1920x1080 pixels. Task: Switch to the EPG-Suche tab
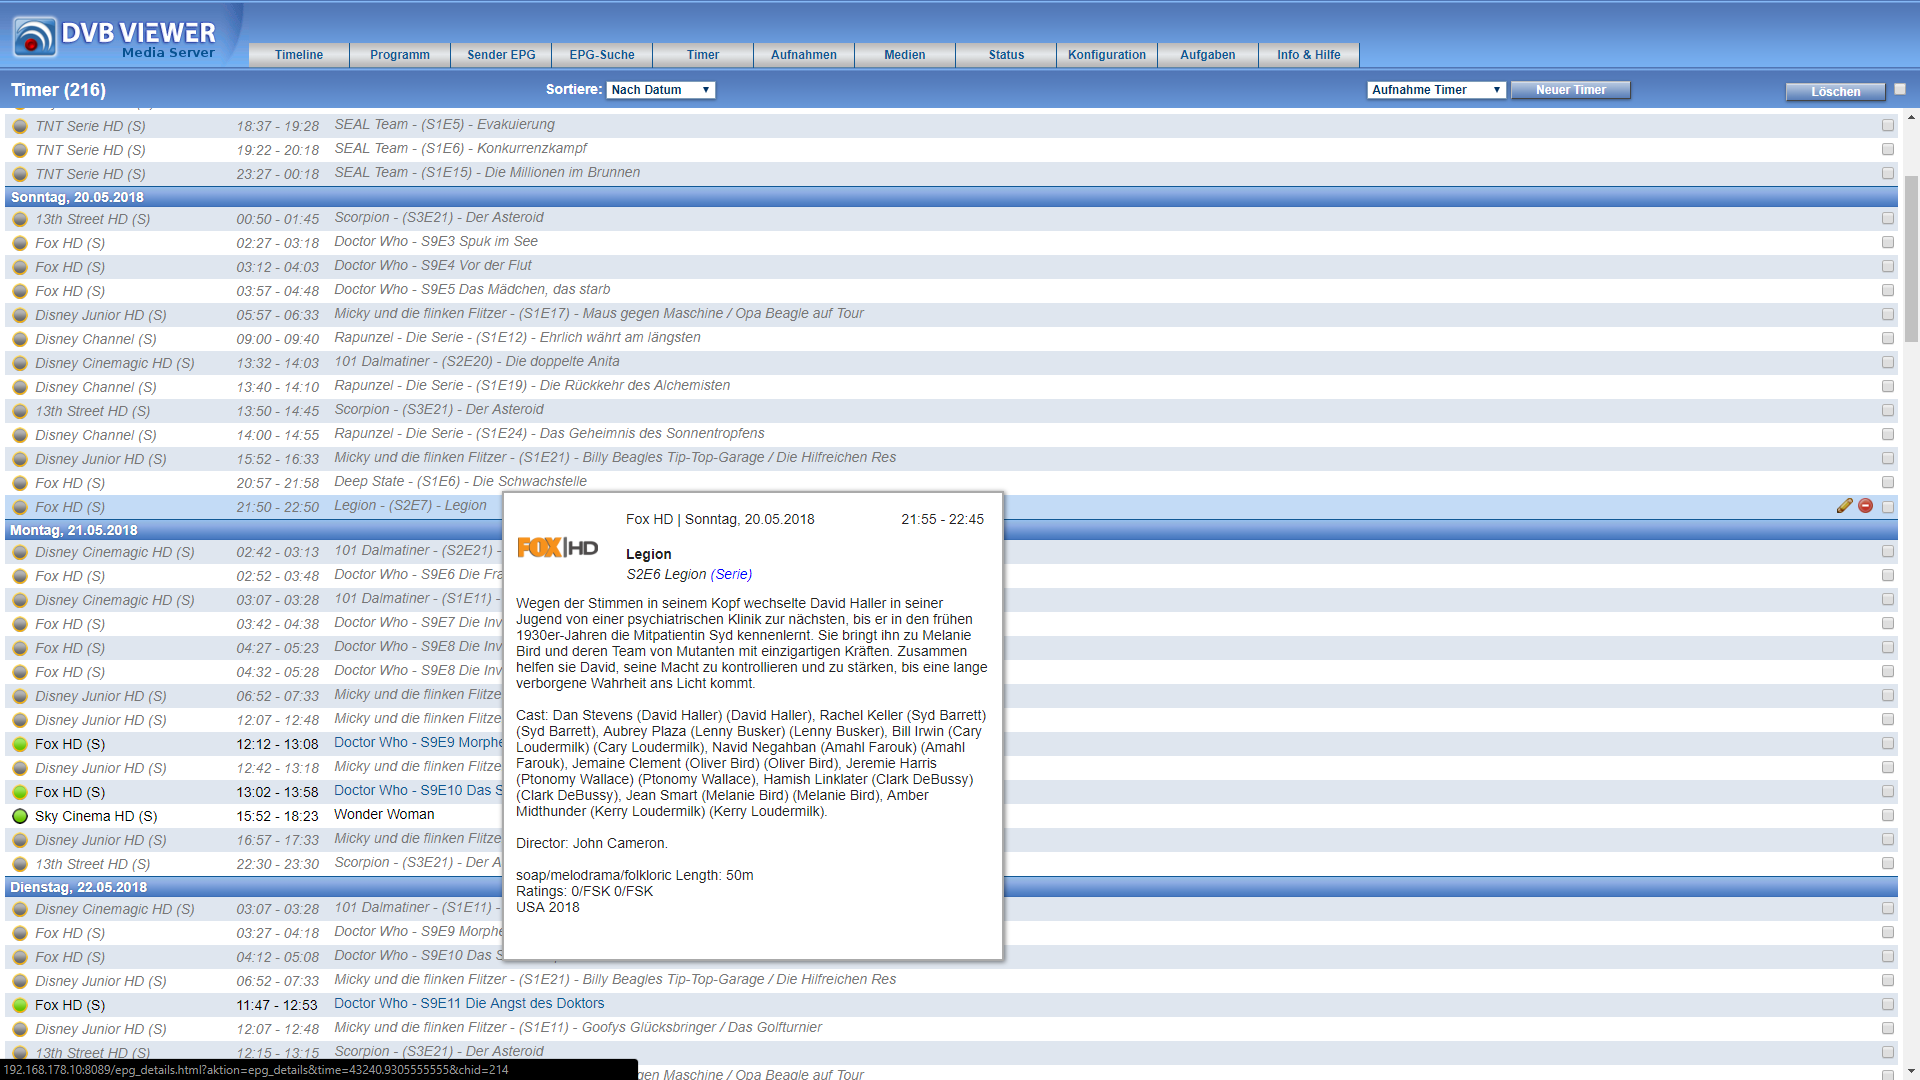click(602, 55)
